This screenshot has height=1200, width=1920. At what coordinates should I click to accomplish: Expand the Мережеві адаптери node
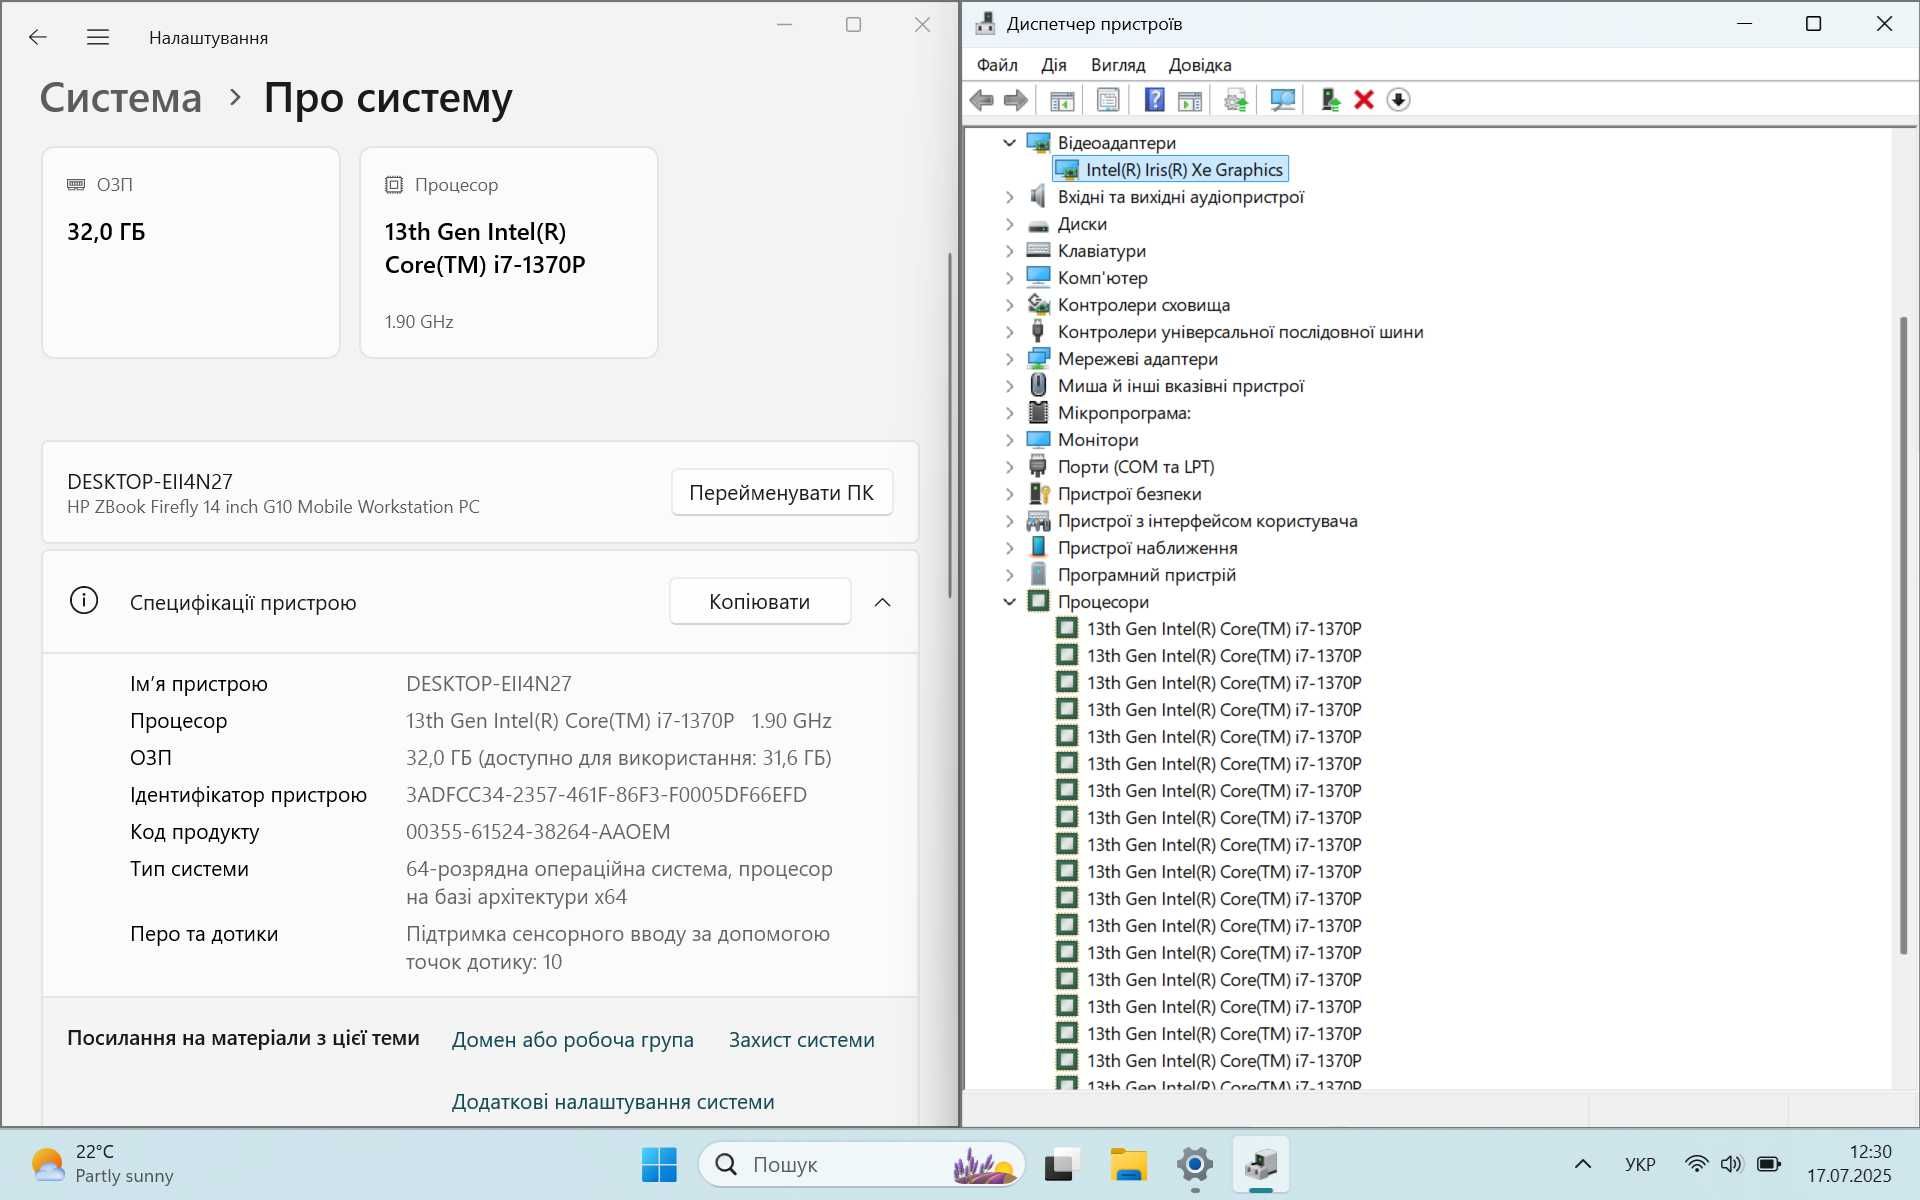pyautogui.click(x=1009, y=359)
